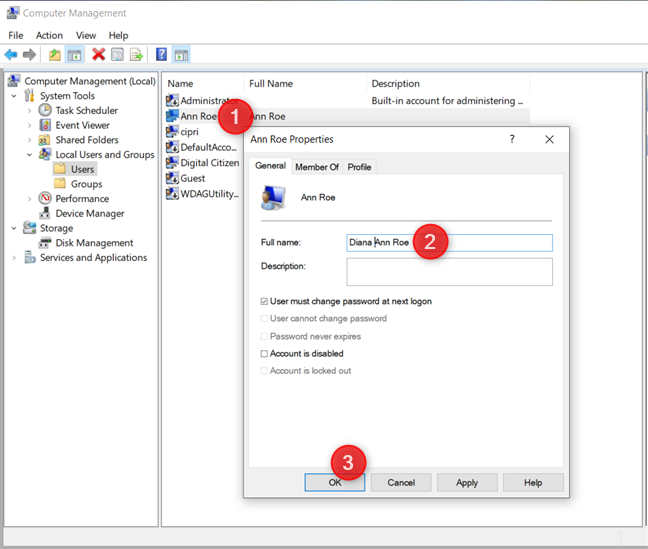The width and height of the screenshot is (648, 549).
Task: Click the blue Help toolbar icon
Action: pos(162,54)
